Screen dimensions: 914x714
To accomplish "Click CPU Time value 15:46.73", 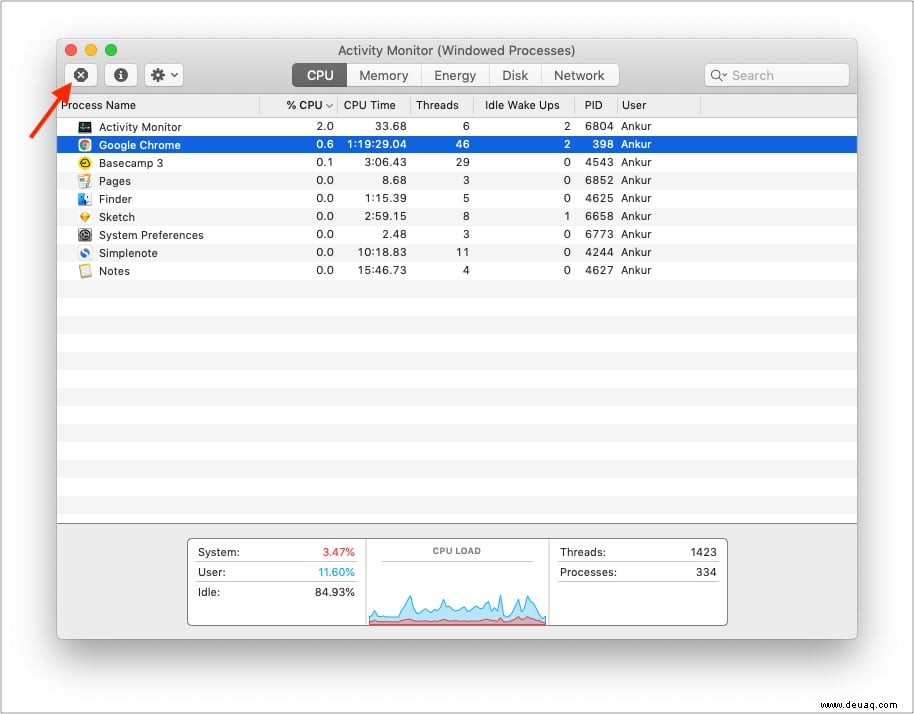I will pyautogui.click(x=382, y=270).
